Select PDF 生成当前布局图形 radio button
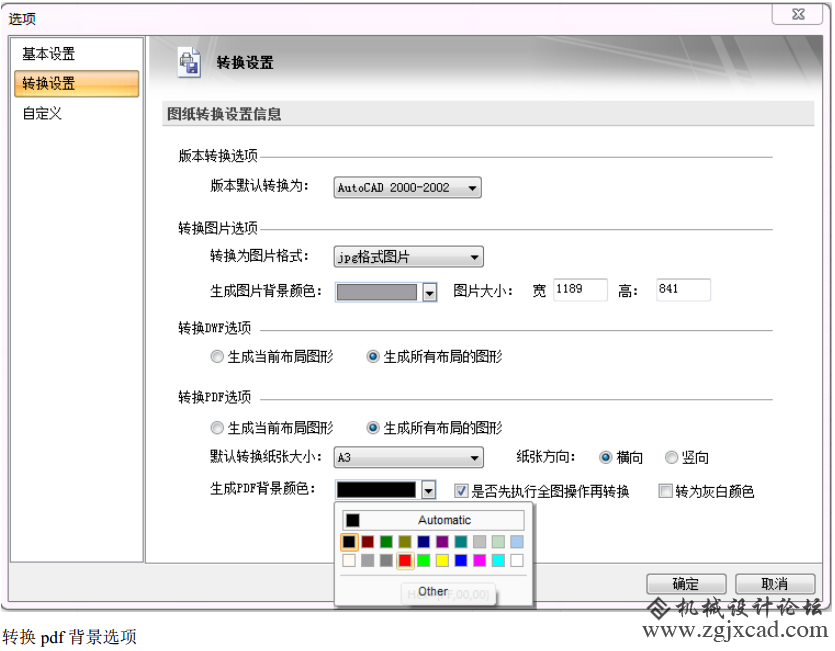 217,428
